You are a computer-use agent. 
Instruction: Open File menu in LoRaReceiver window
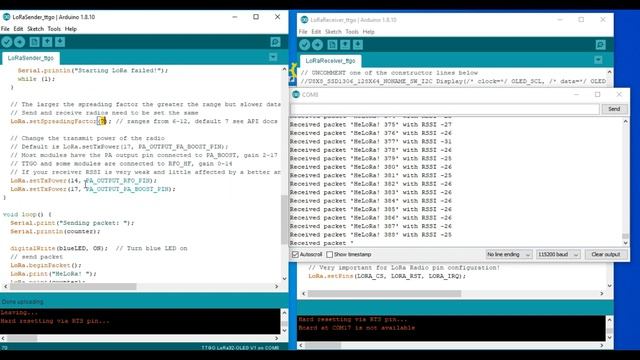(x=303, y=32)
